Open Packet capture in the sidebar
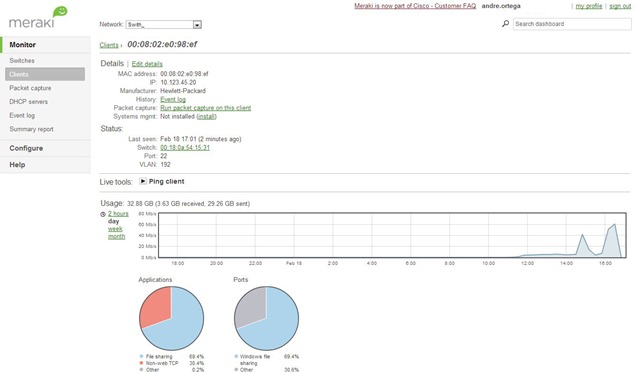This screenshot has width=636, height=373. [30, 88]
